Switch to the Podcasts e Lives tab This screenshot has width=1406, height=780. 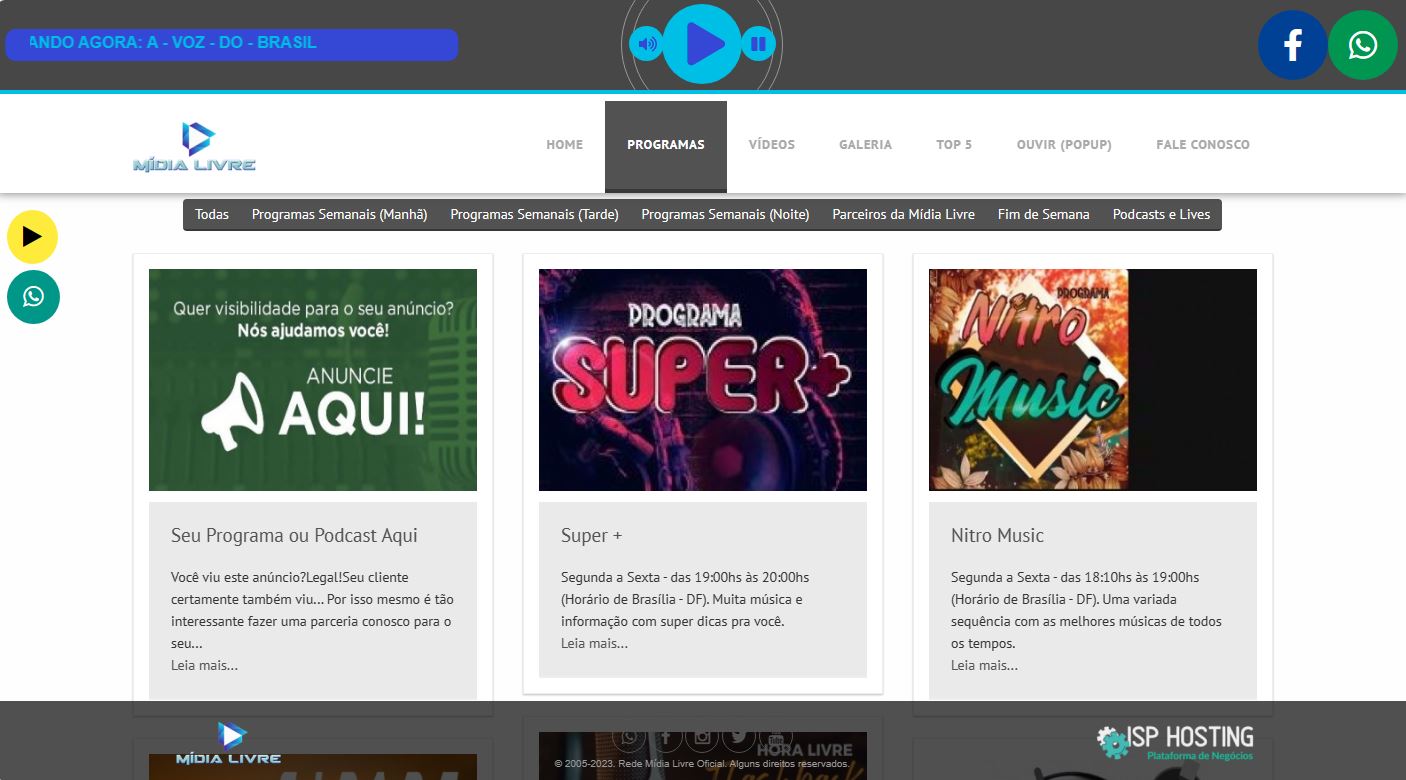[x=1161, y=214]
